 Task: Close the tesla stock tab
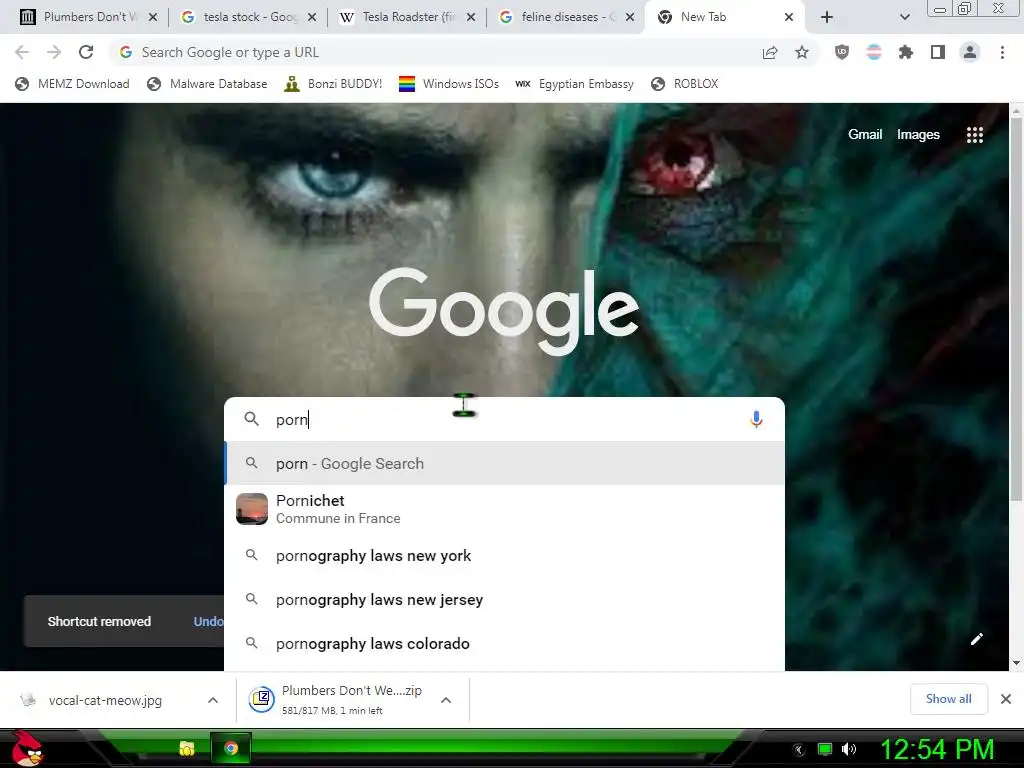click(x=312, y=17)
